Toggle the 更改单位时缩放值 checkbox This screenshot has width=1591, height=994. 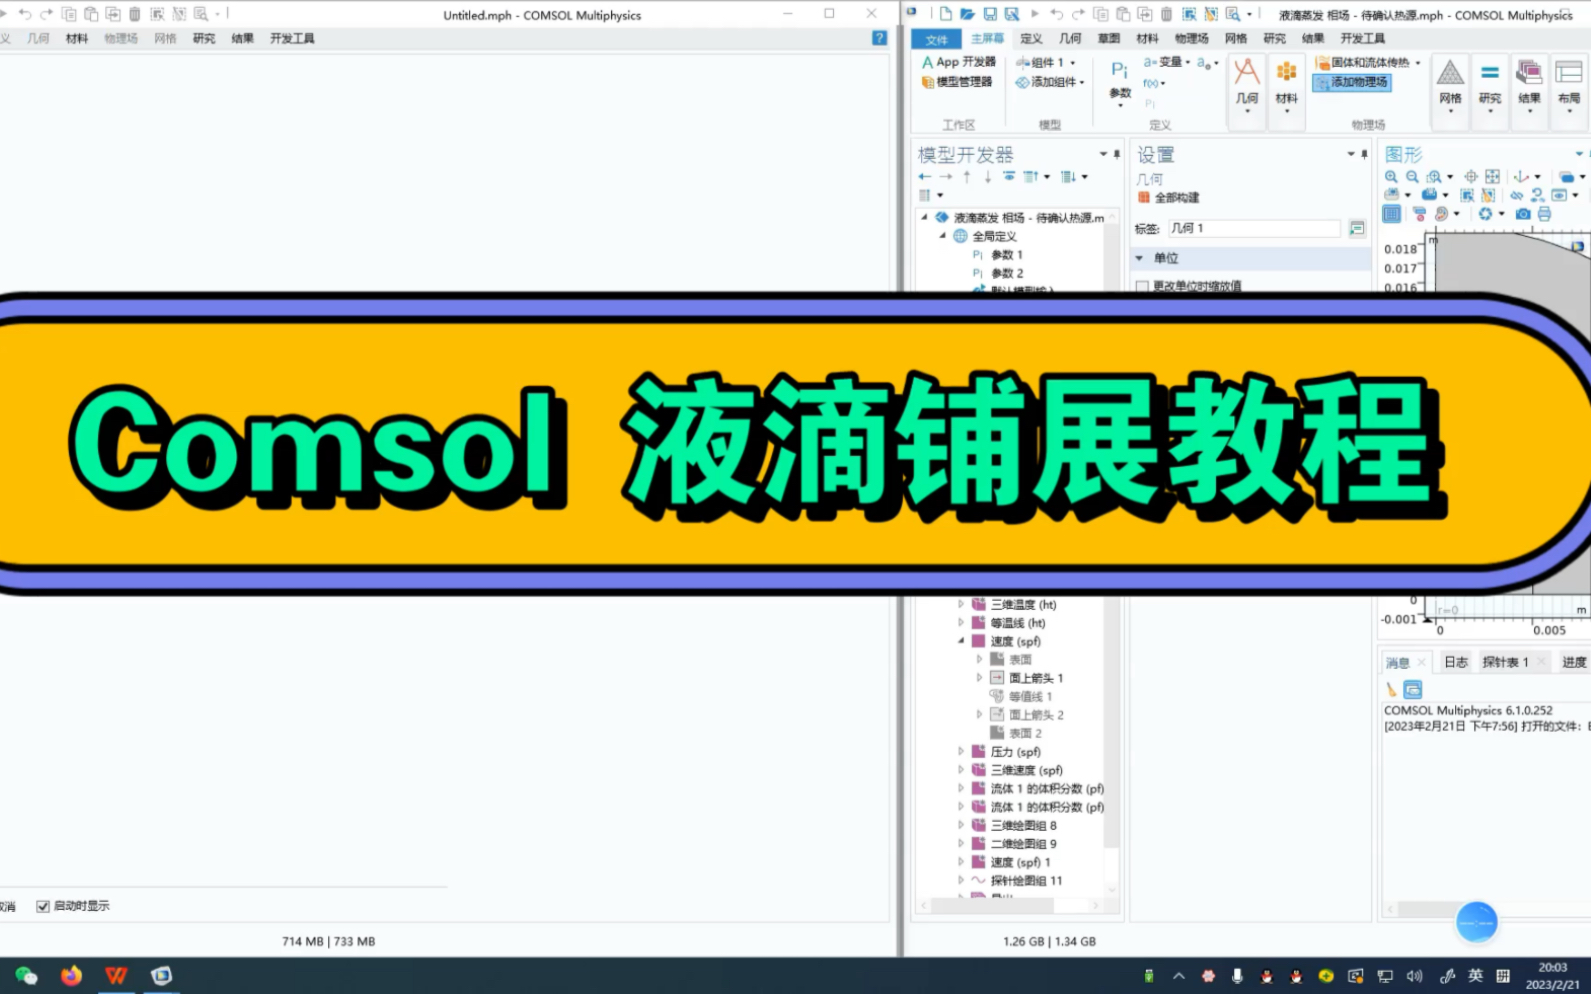pos(1142,286)
